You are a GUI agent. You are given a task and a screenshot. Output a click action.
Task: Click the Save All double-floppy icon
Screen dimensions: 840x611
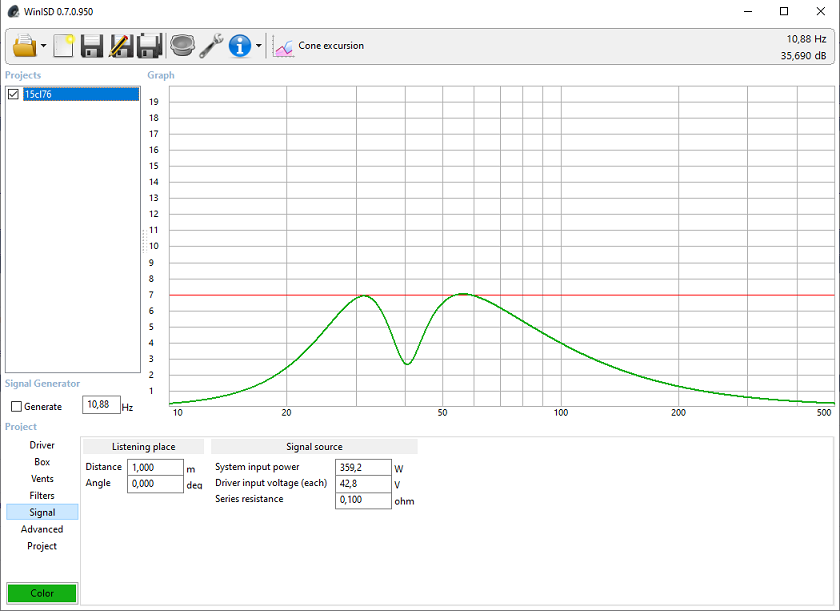tap(149, 46)
